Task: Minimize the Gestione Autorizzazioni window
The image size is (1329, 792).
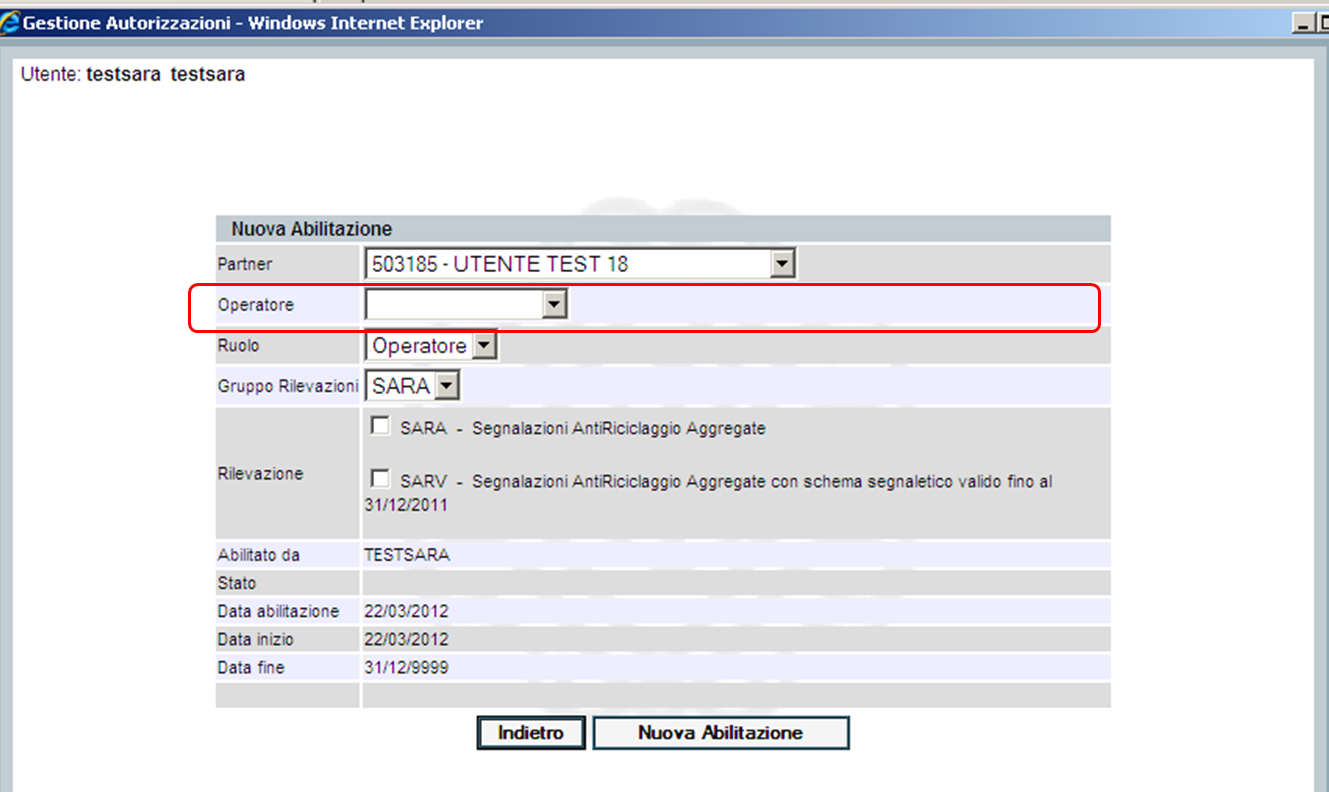Action: (1302, 23)
